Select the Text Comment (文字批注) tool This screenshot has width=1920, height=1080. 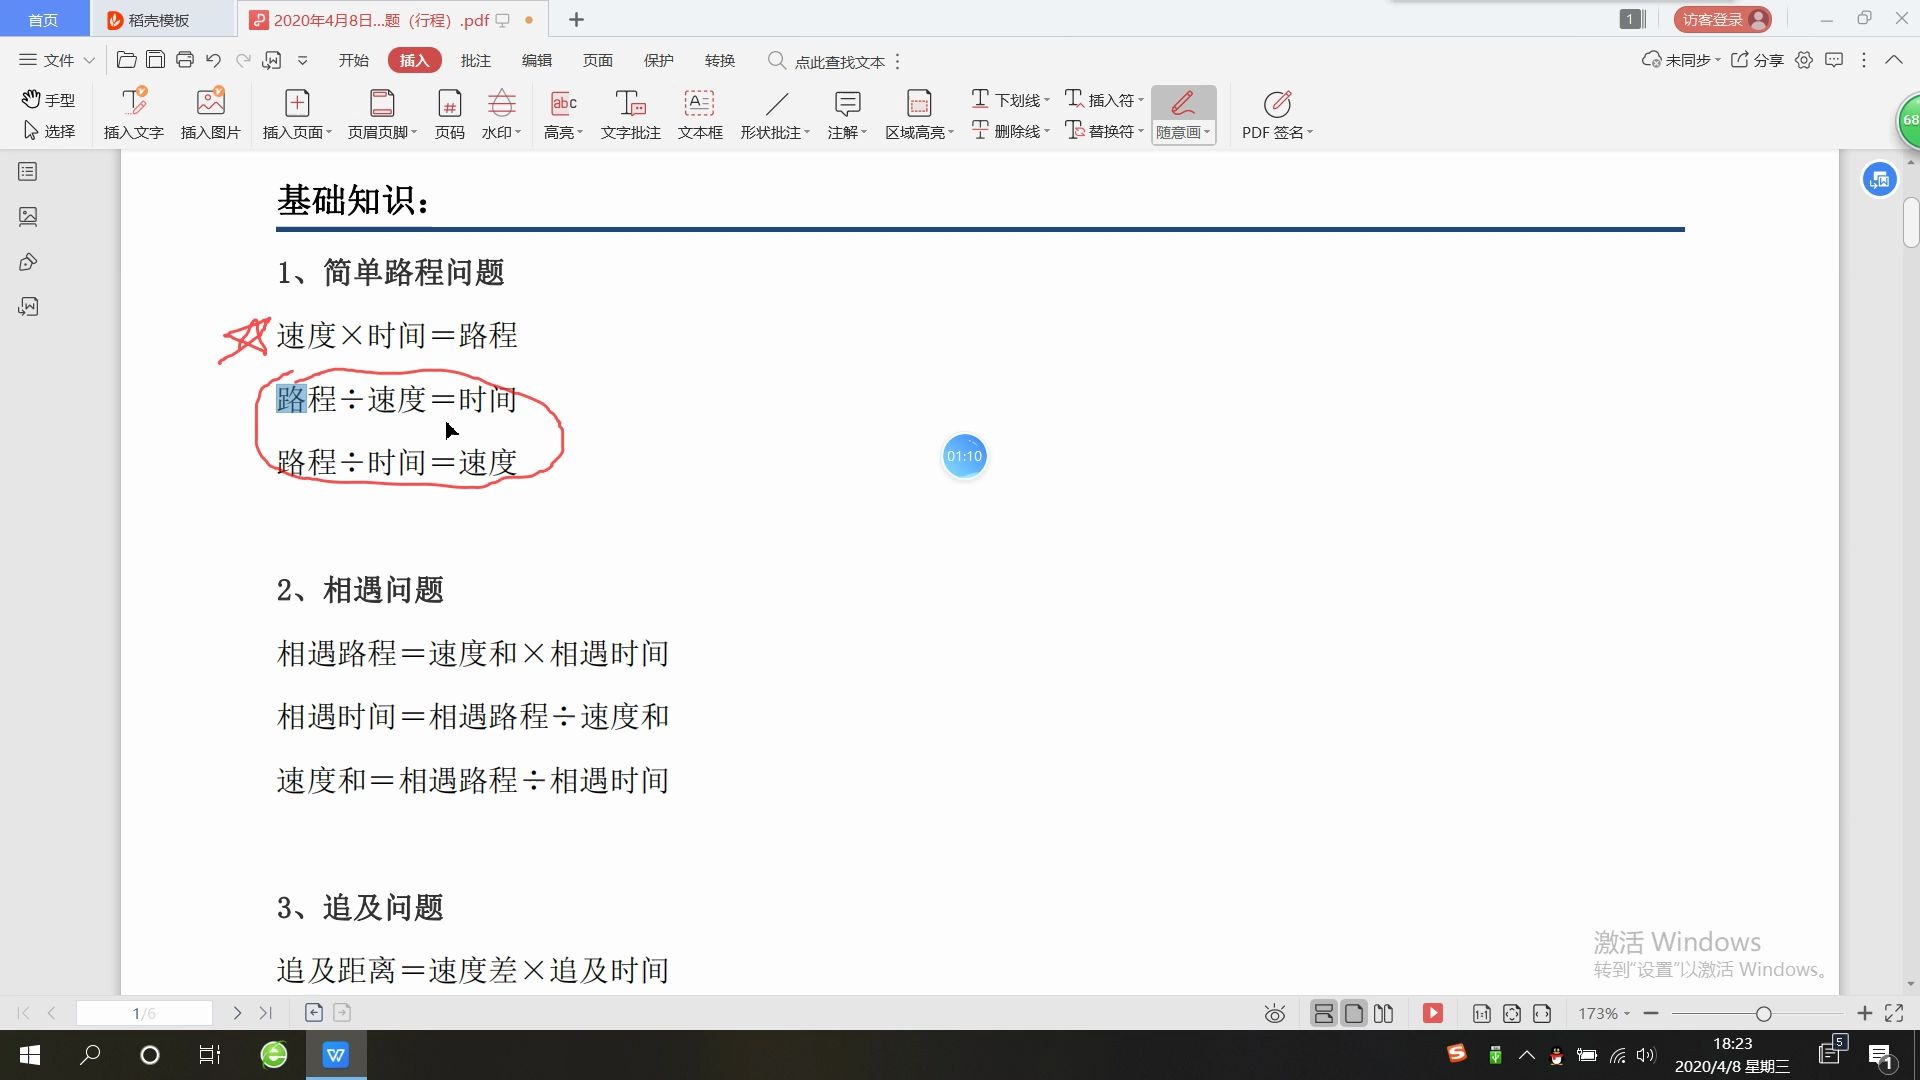click(631, 113)
